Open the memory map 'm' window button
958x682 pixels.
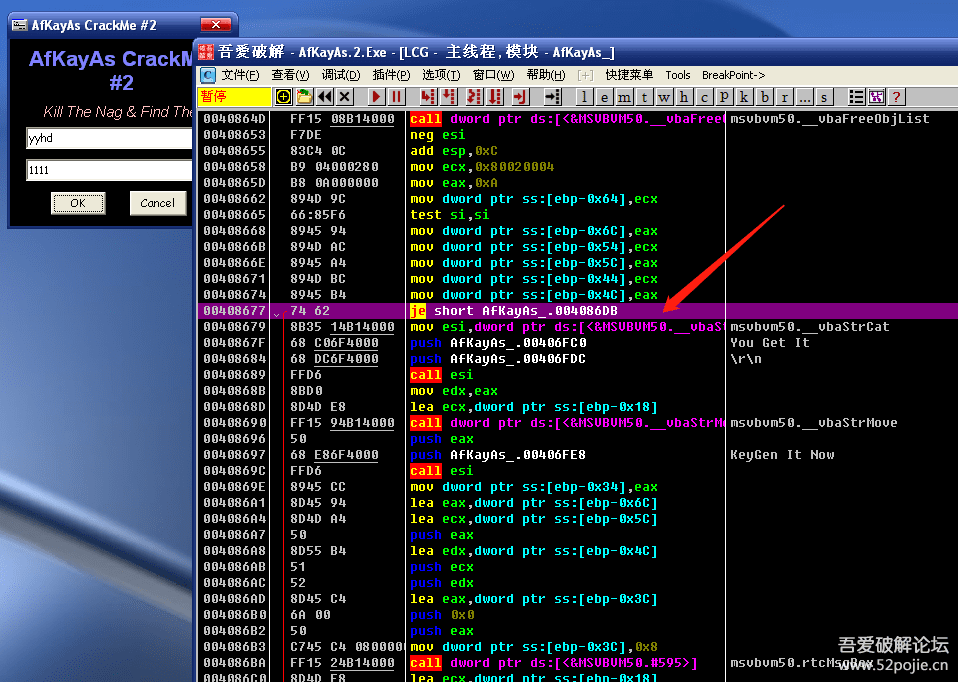tap(624, 97)
